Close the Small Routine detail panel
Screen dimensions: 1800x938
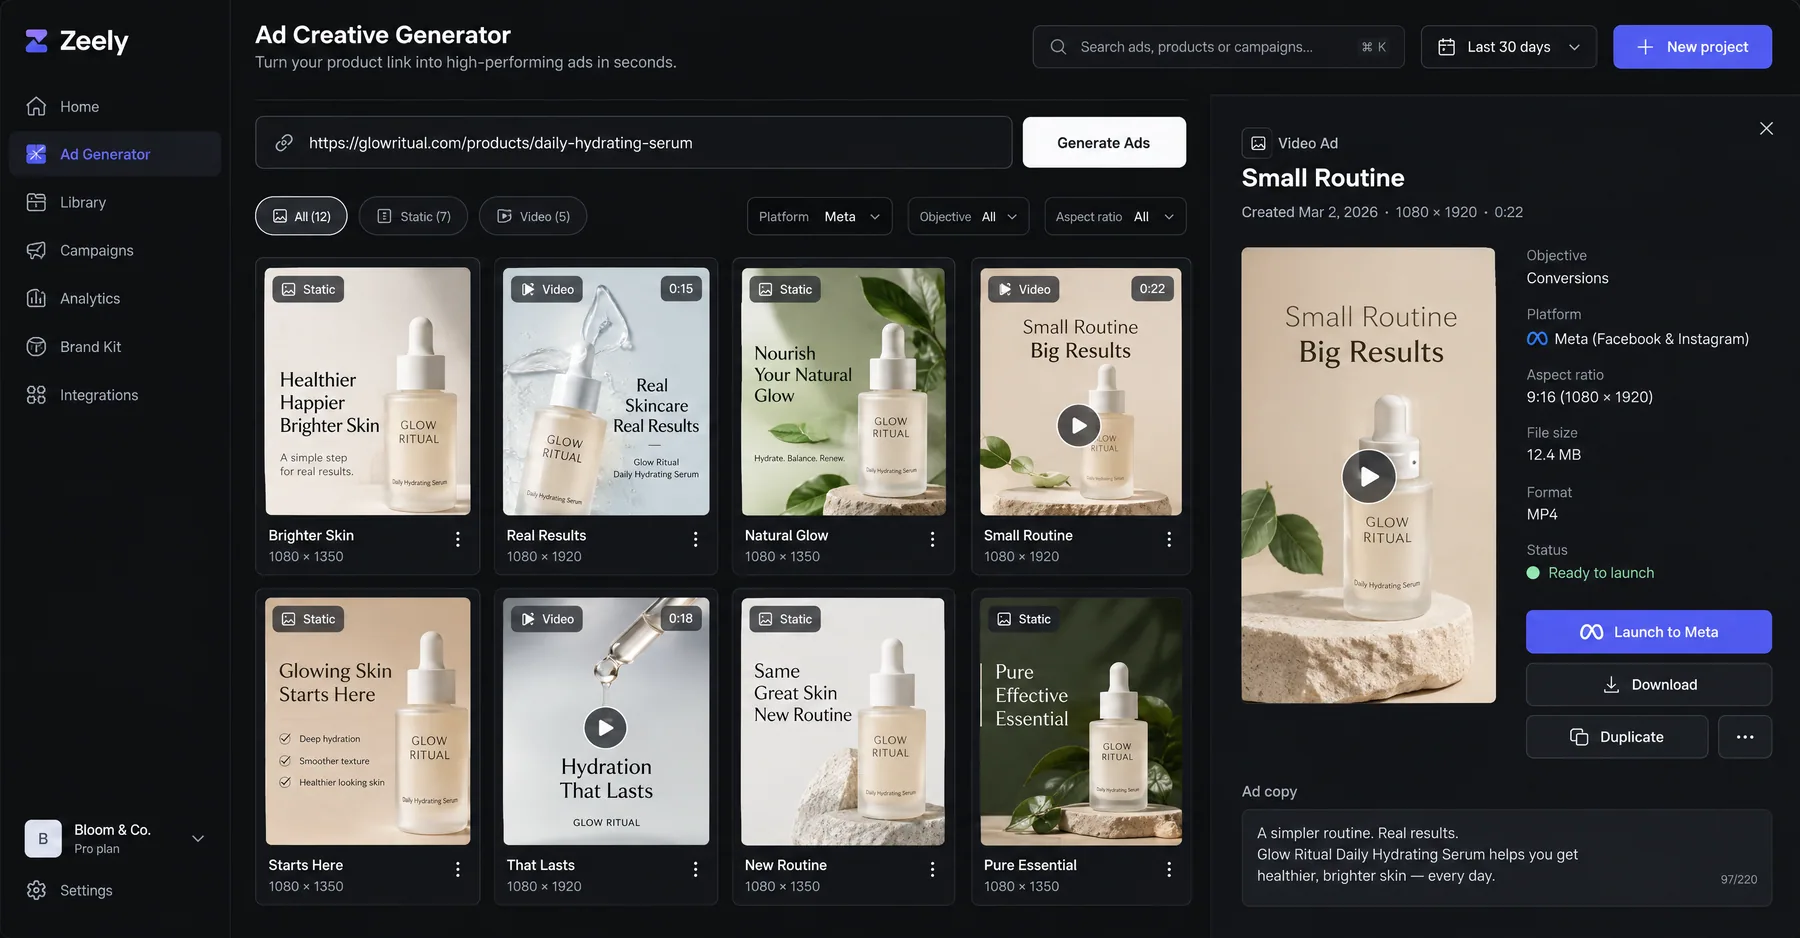point(1766,128)
